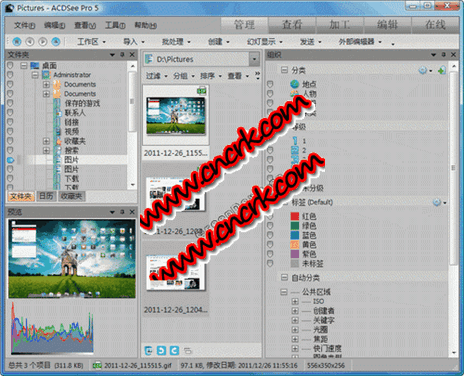Click the globe icon beside 地点 category
This screenshot has width=464, height=376.
tap(294, 84)
